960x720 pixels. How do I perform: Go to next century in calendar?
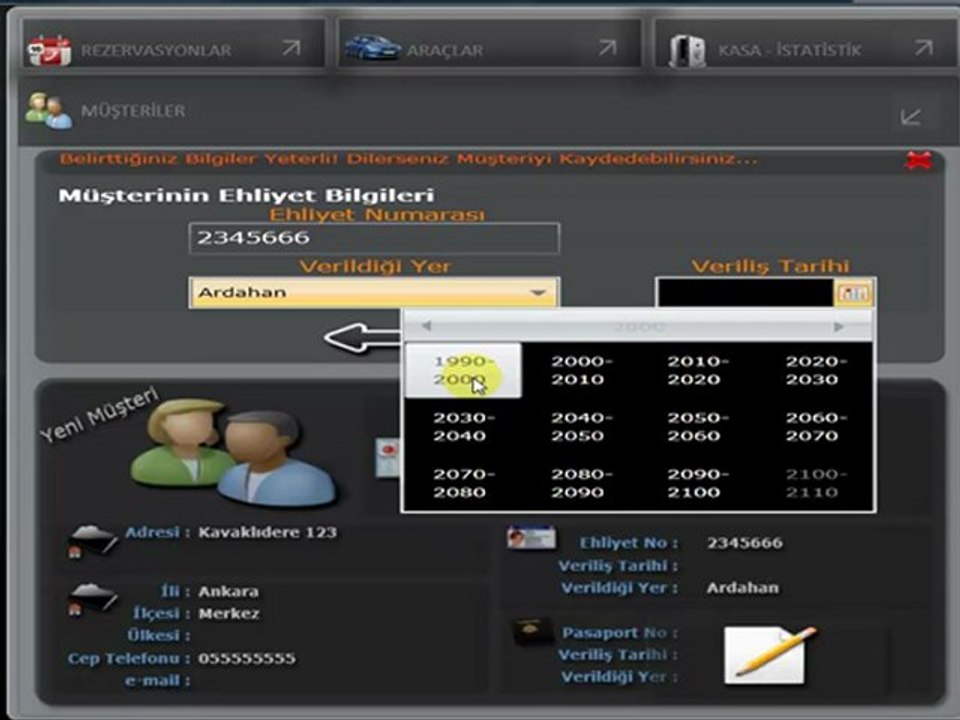point(839,327)
